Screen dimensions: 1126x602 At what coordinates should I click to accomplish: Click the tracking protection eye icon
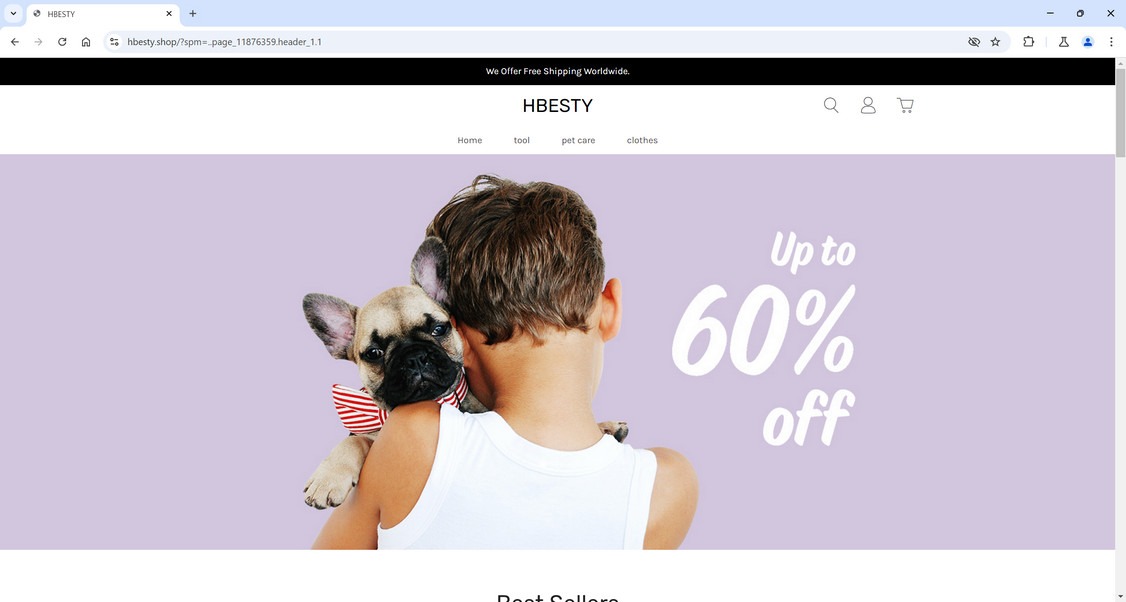click(x=974, y=42)
